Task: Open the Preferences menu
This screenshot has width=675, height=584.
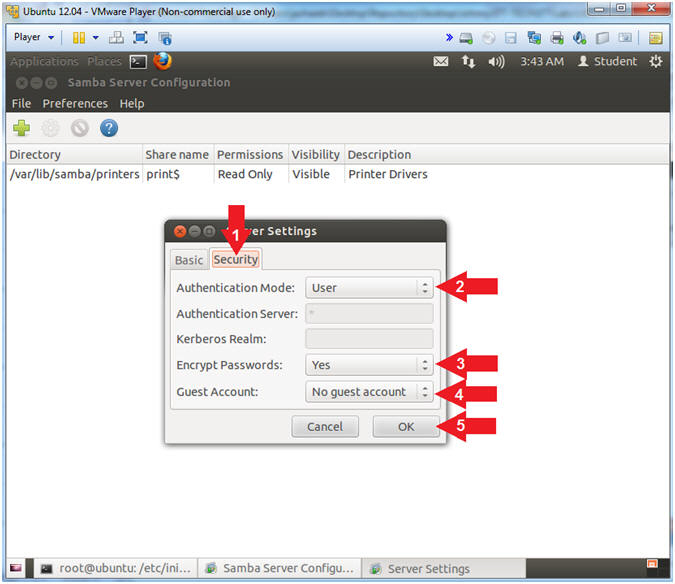Action: pyautogui.click(x=75, y=104)
